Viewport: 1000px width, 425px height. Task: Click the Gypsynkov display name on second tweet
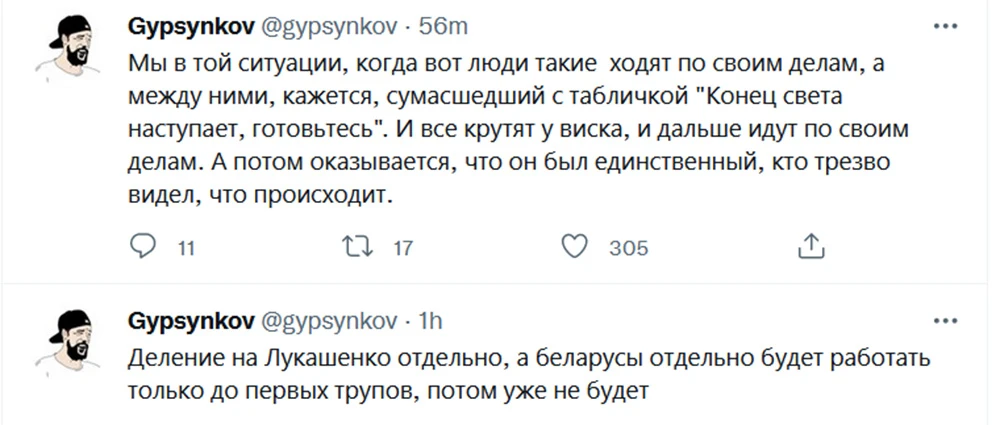pyautogui.click(x=191, y=321)
